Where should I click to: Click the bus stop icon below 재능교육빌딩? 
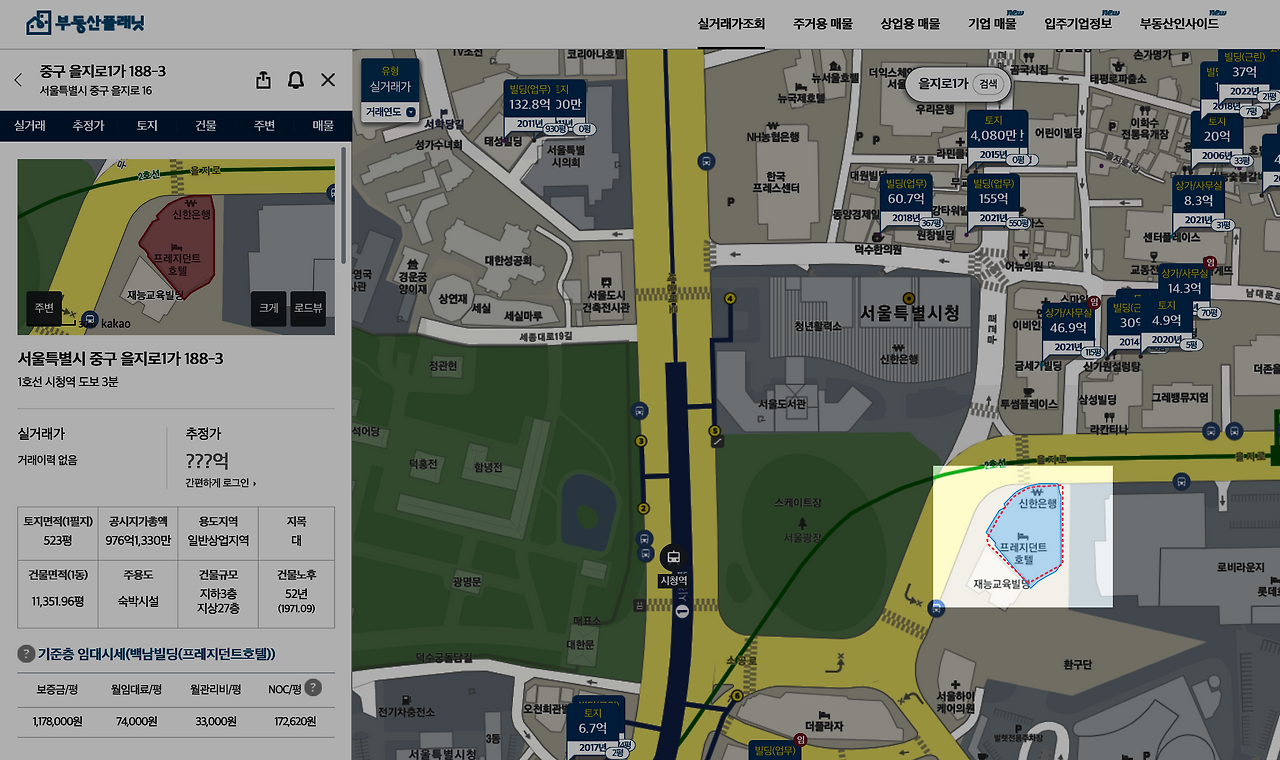936,608
